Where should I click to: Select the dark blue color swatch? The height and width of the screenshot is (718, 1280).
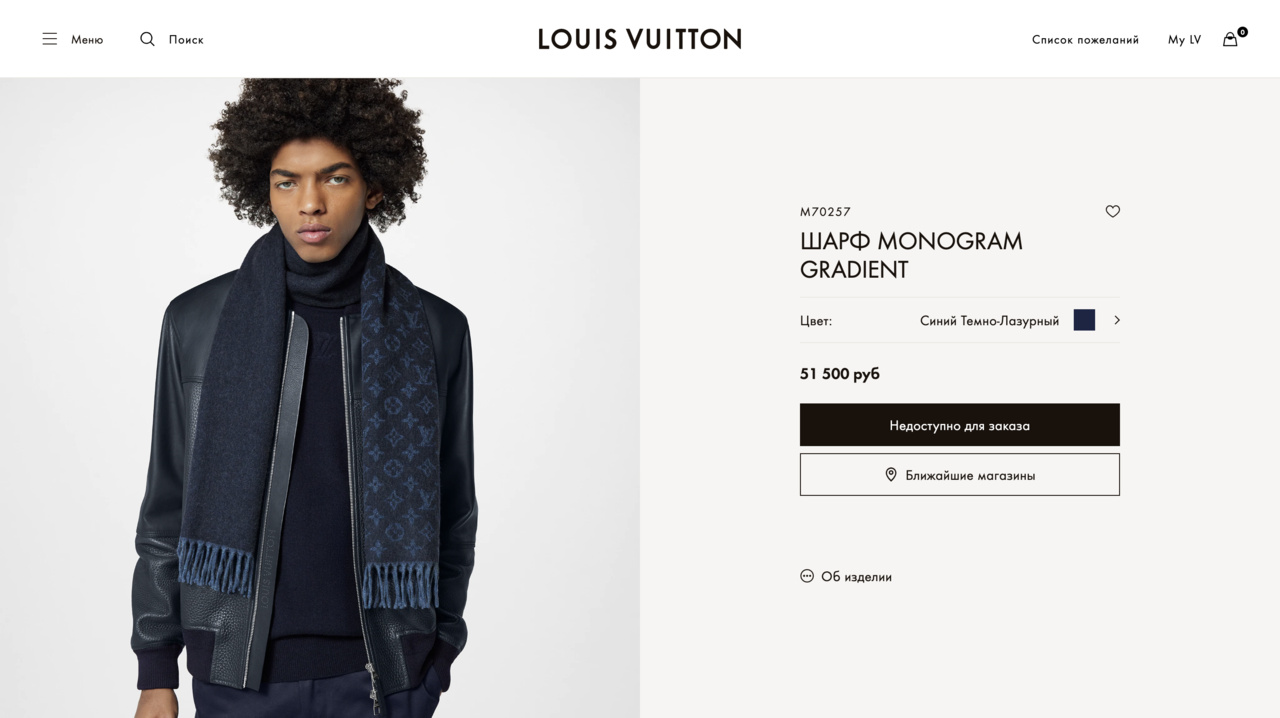(x=1084, y=320)
